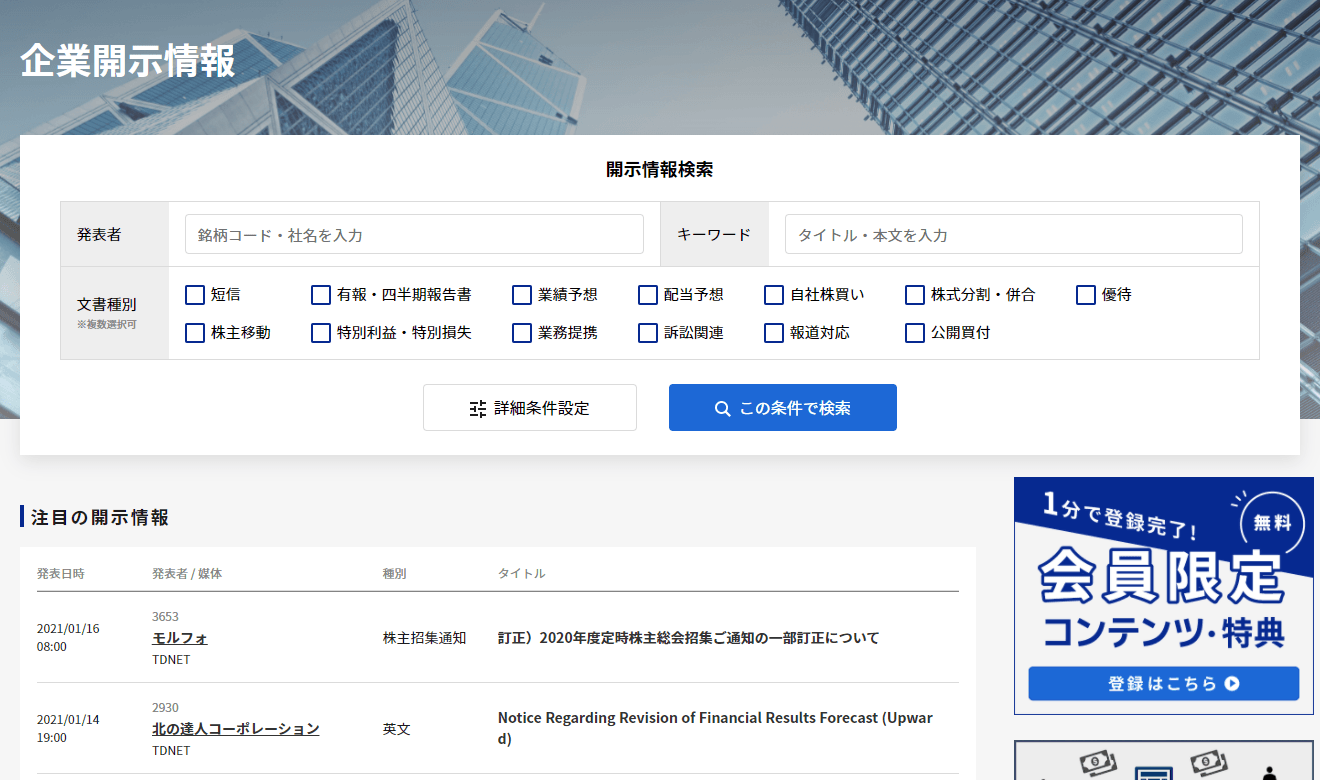Check the 株式分割・併合 option
Viewport: 1320px width, 780px height.
tap(915, 295)
